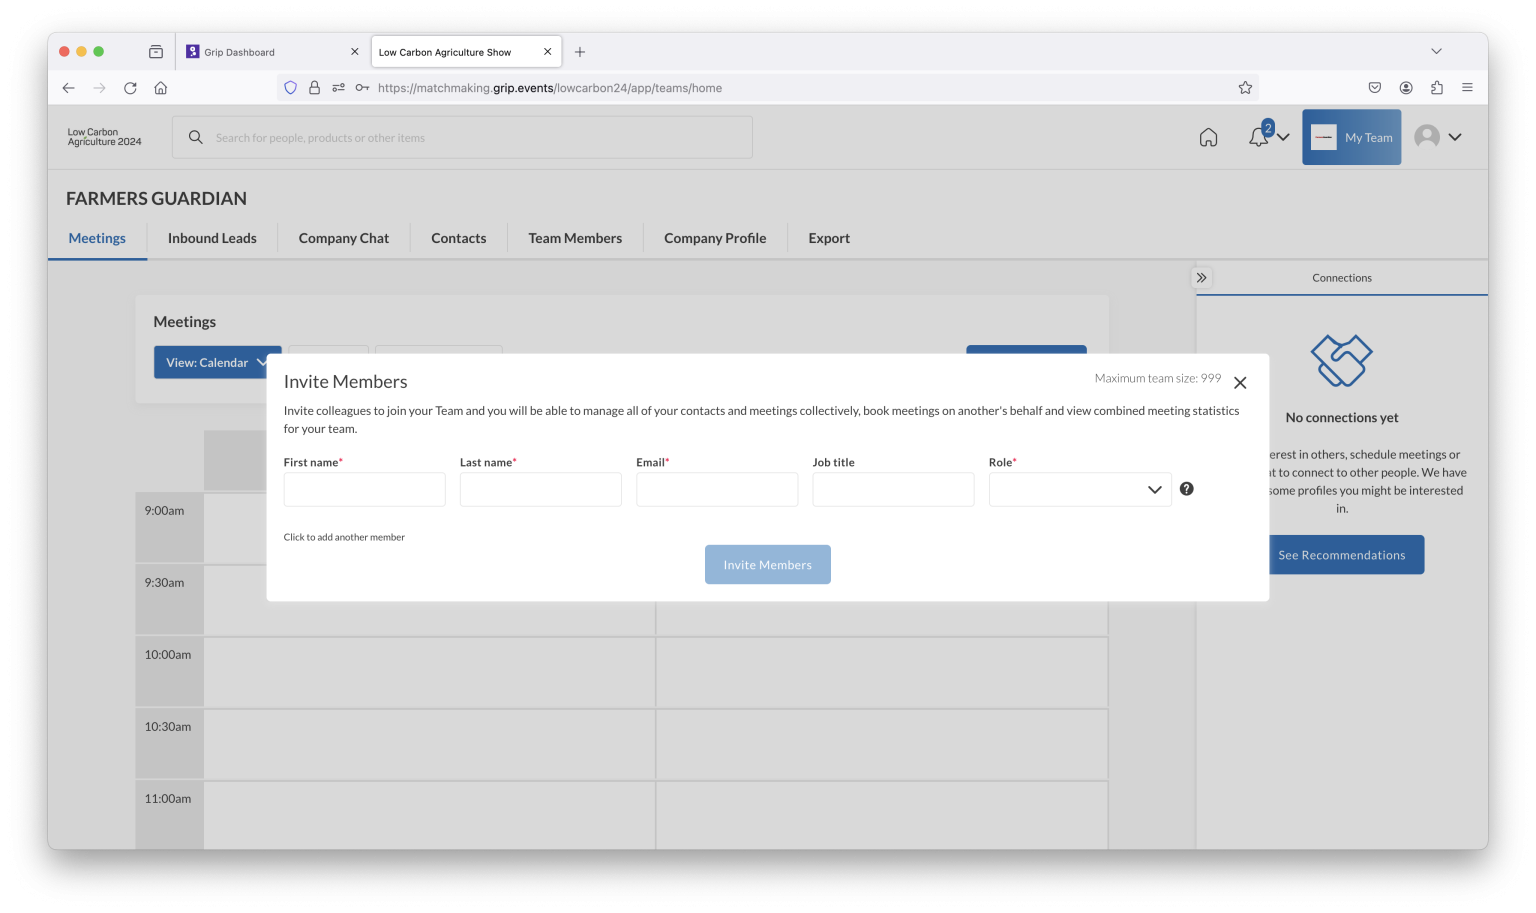
Task: Click inside the Email input field
Action: tap(716, 489)
